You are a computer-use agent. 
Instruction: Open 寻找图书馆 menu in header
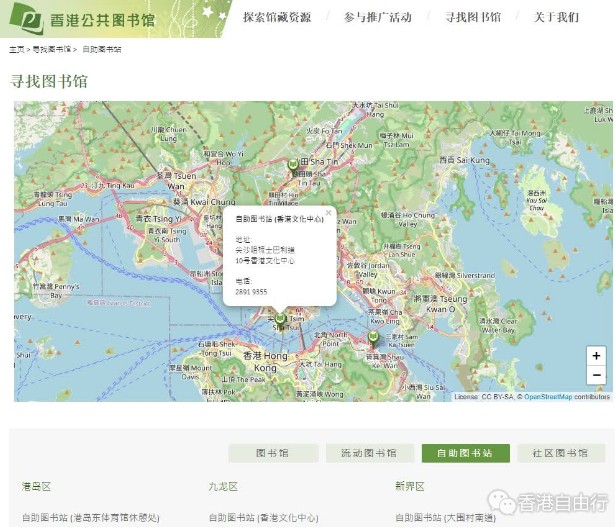473,17
